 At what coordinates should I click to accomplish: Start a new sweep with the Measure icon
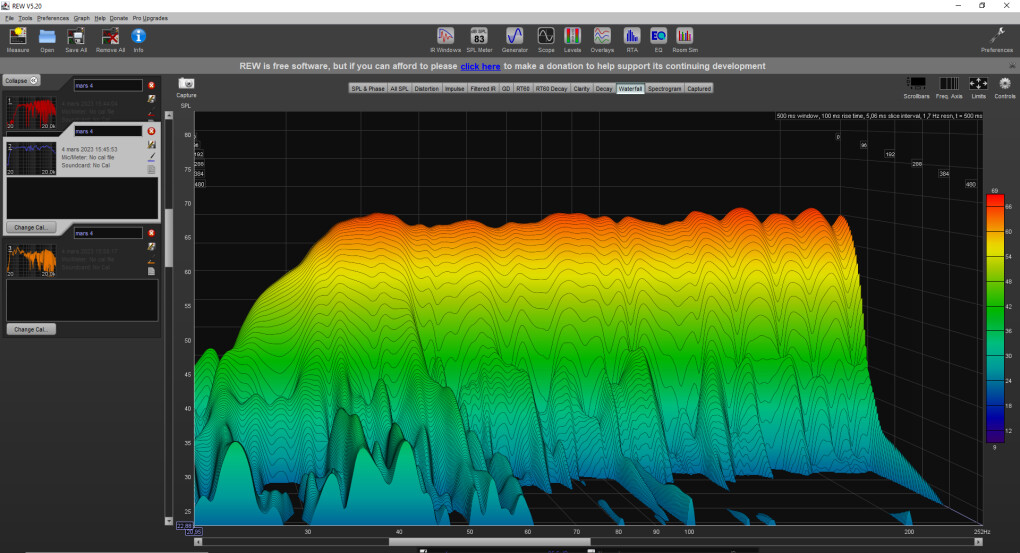coord(18,36)
